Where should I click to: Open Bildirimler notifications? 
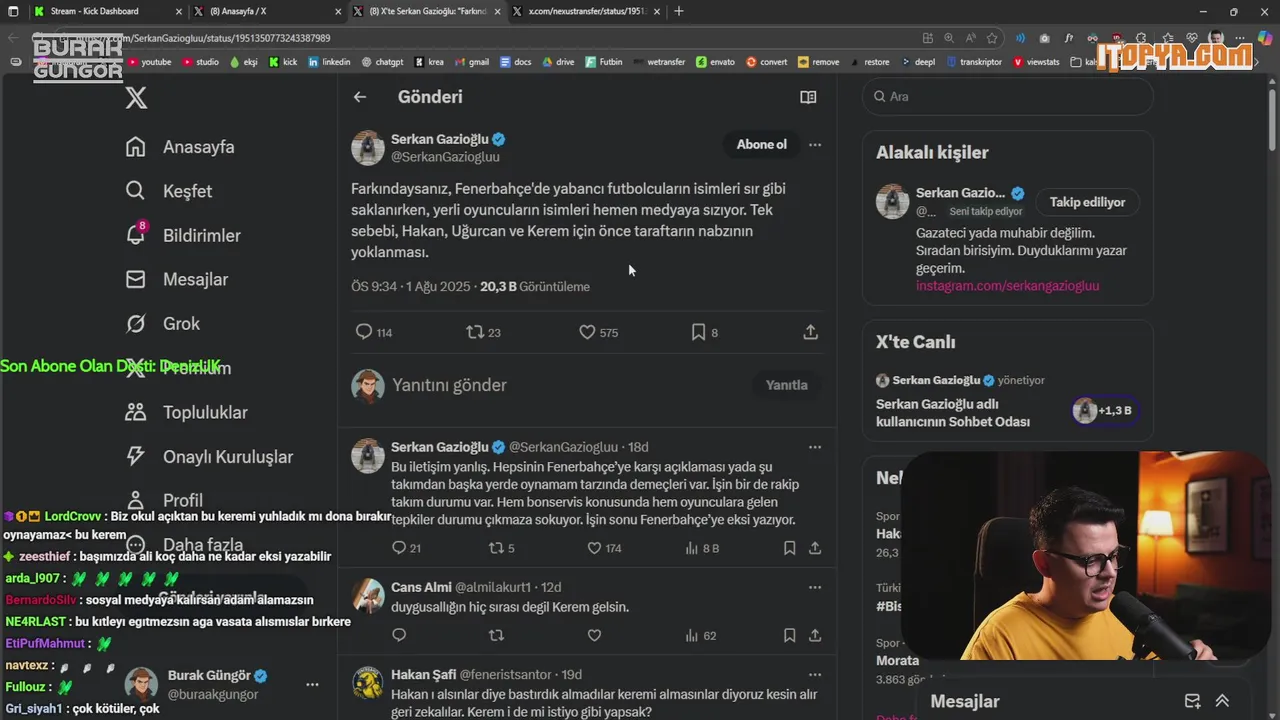pos(183,235)
